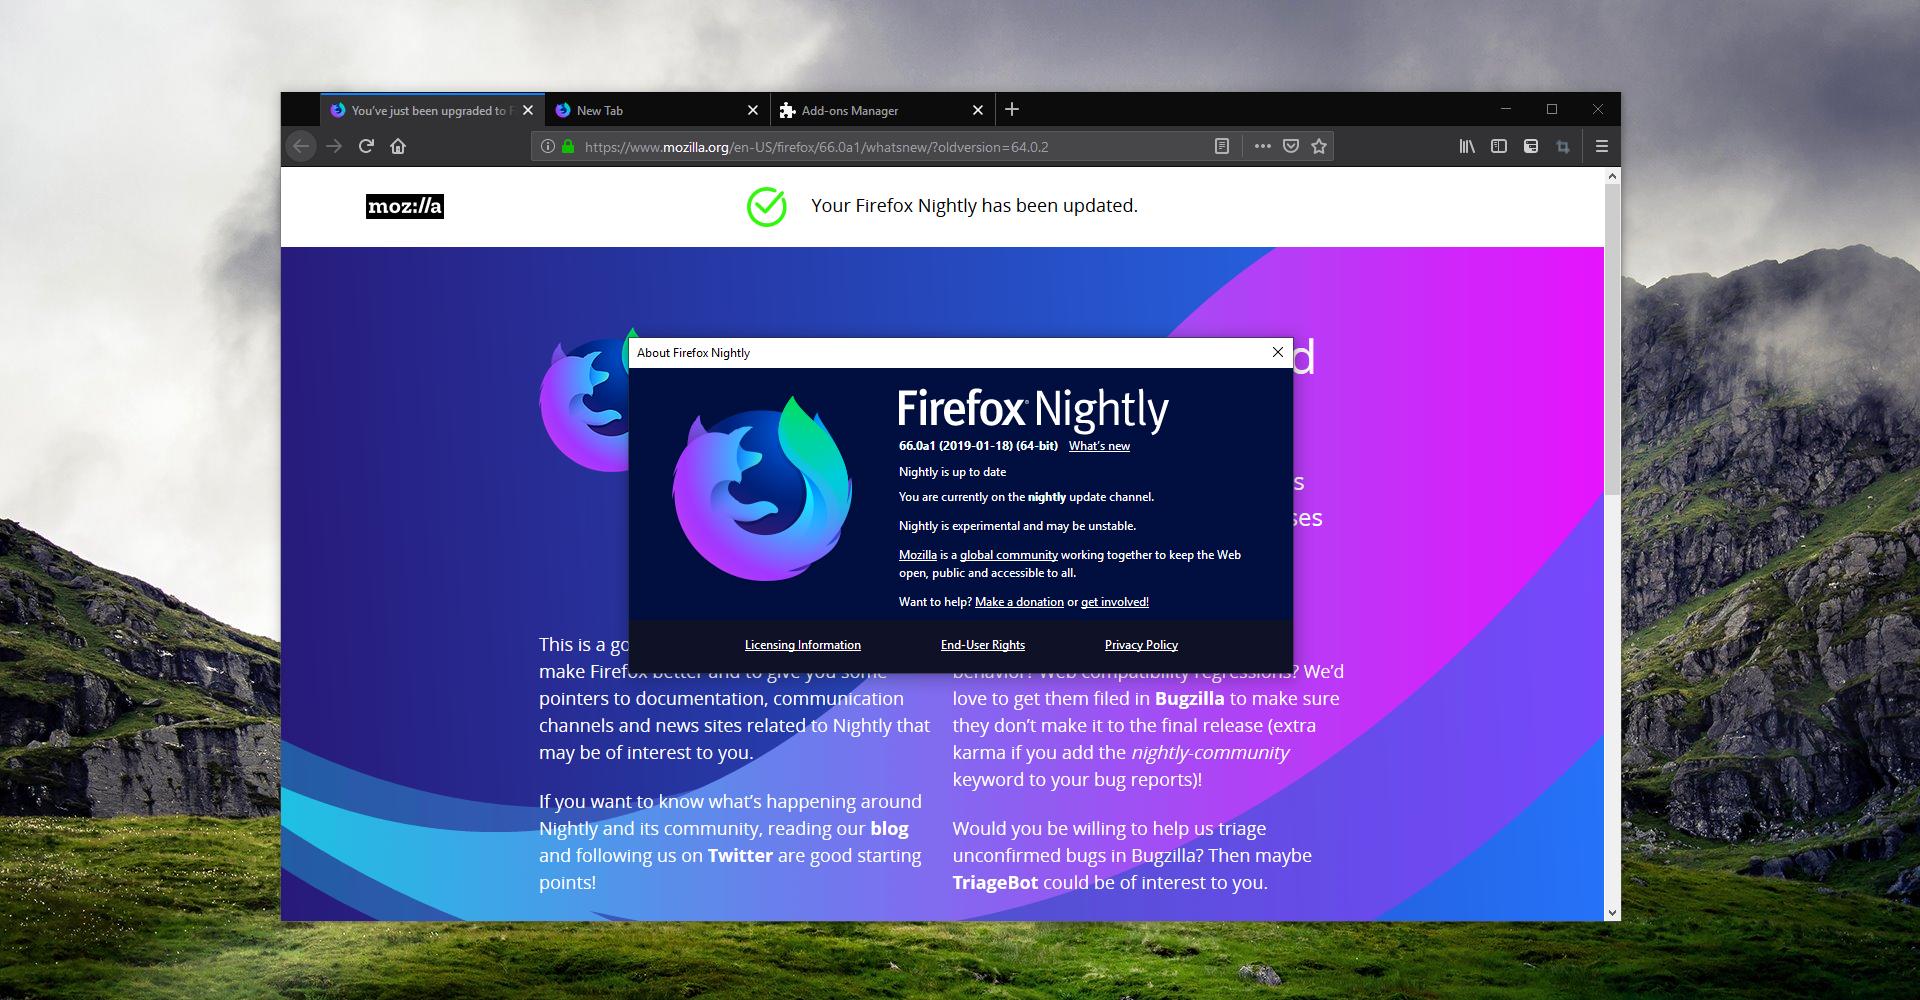This screenshot has height=1000, width=1920.
Task: Click the green padlock icon
Action: pos(567,146)
